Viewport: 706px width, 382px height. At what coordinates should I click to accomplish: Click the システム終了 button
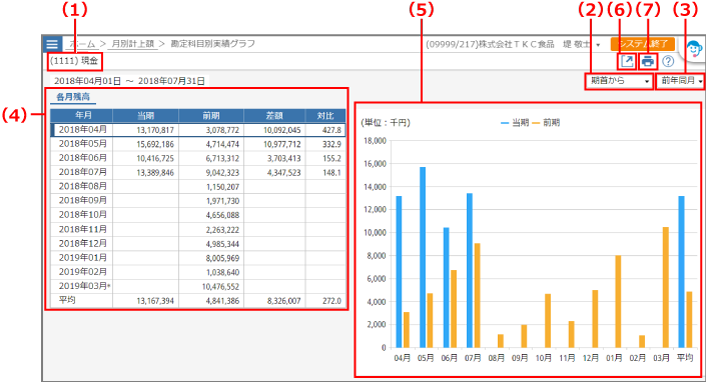pyautogui.click(x=643, y=44)
